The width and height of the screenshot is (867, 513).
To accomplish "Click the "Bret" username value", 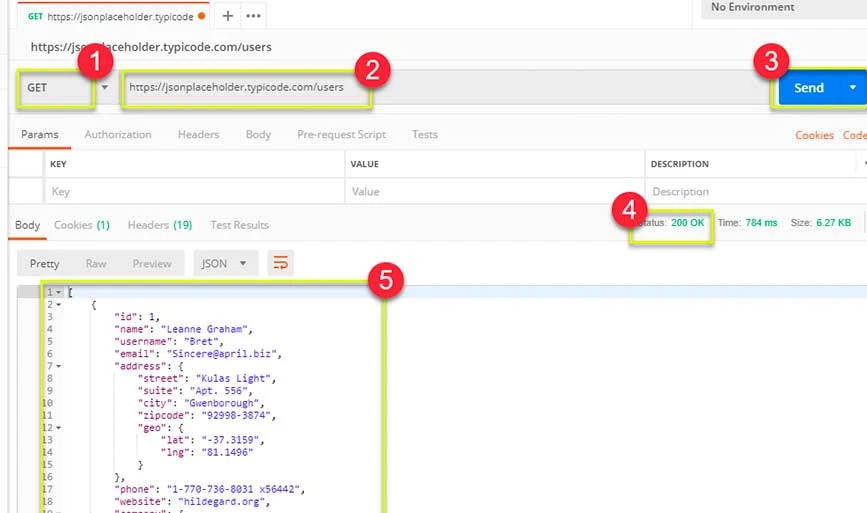I will [201, 341].
